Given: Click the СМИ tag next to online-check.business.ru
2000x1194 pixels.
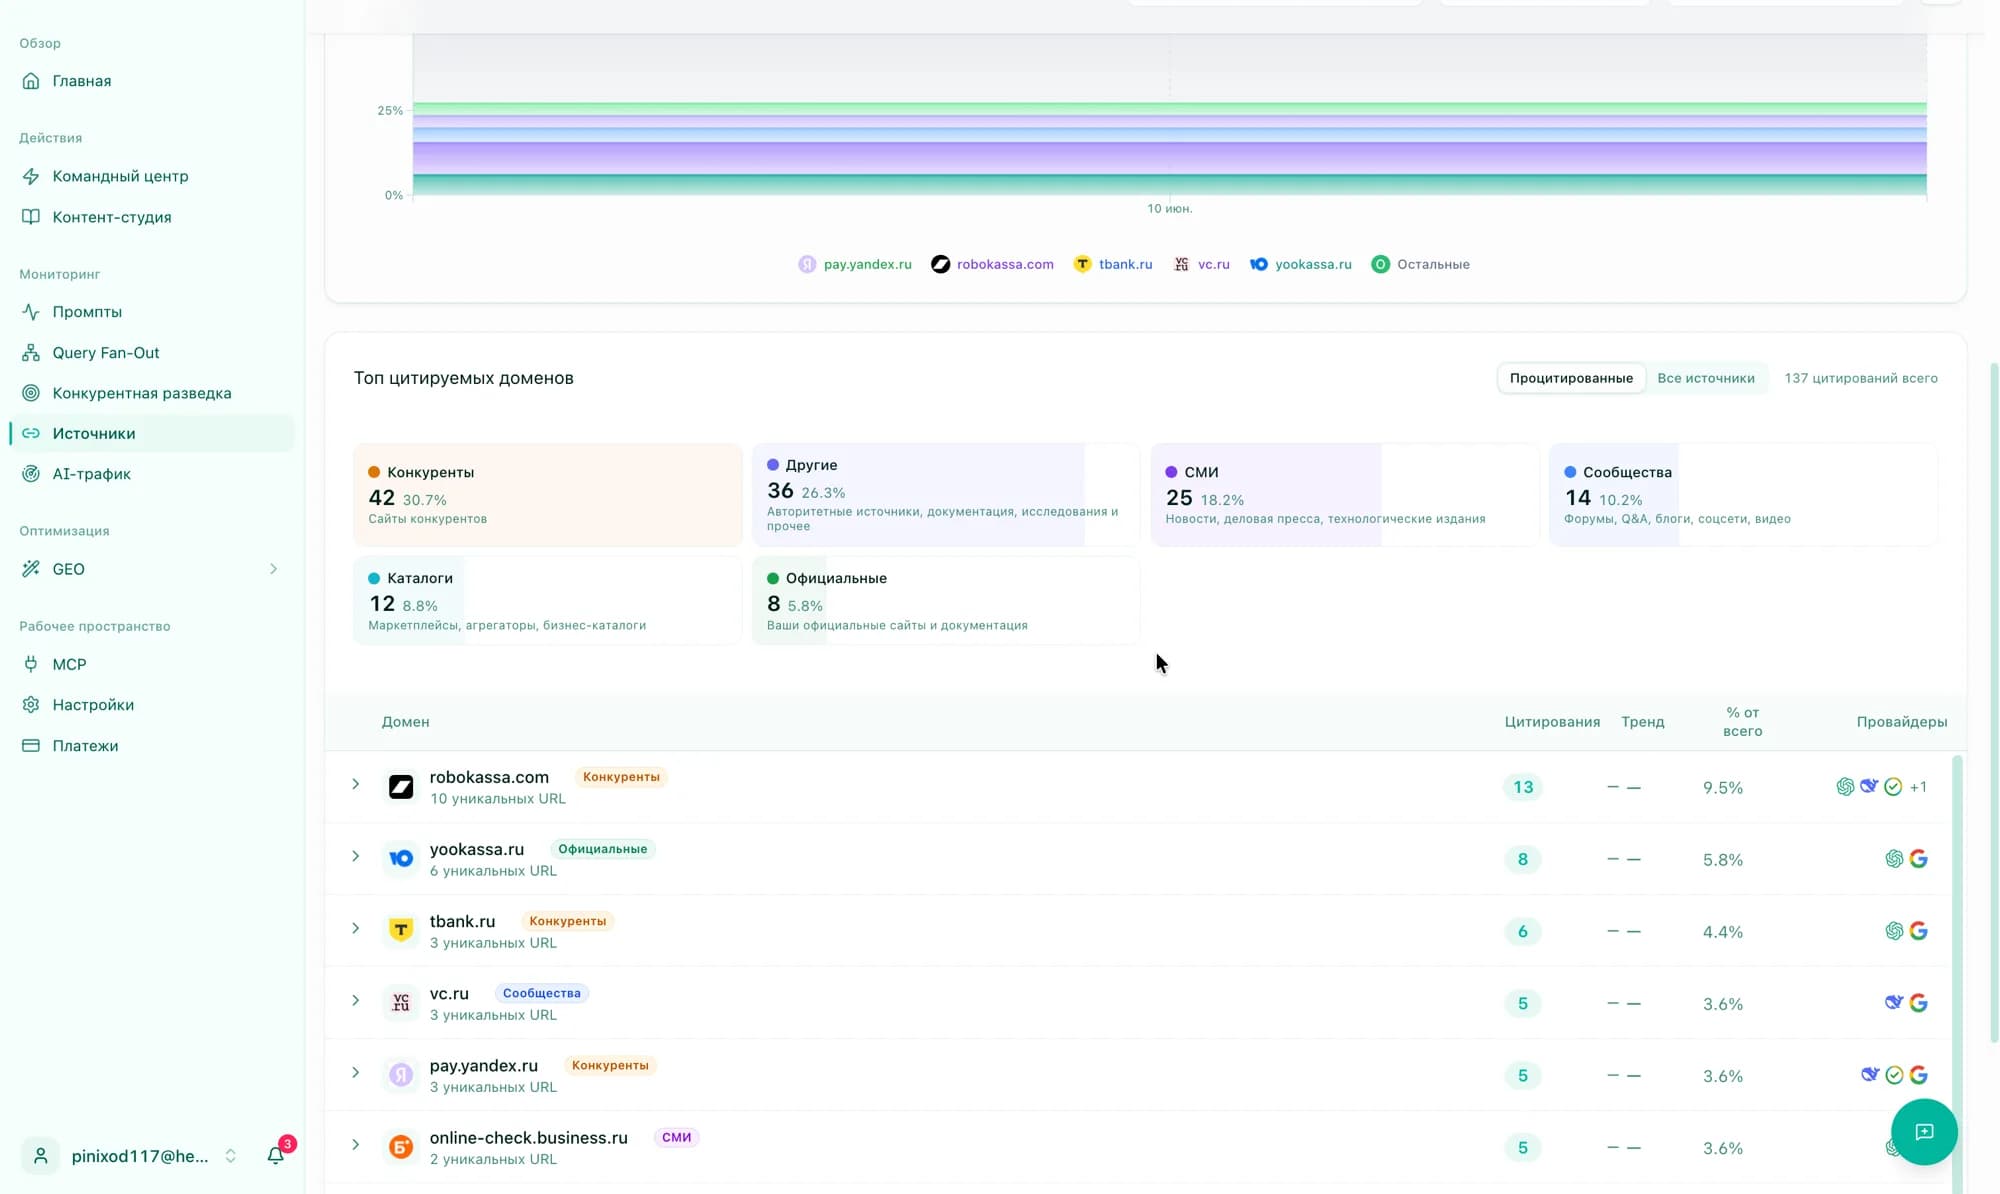Looking at the screenshot, I should [677, 1137].
